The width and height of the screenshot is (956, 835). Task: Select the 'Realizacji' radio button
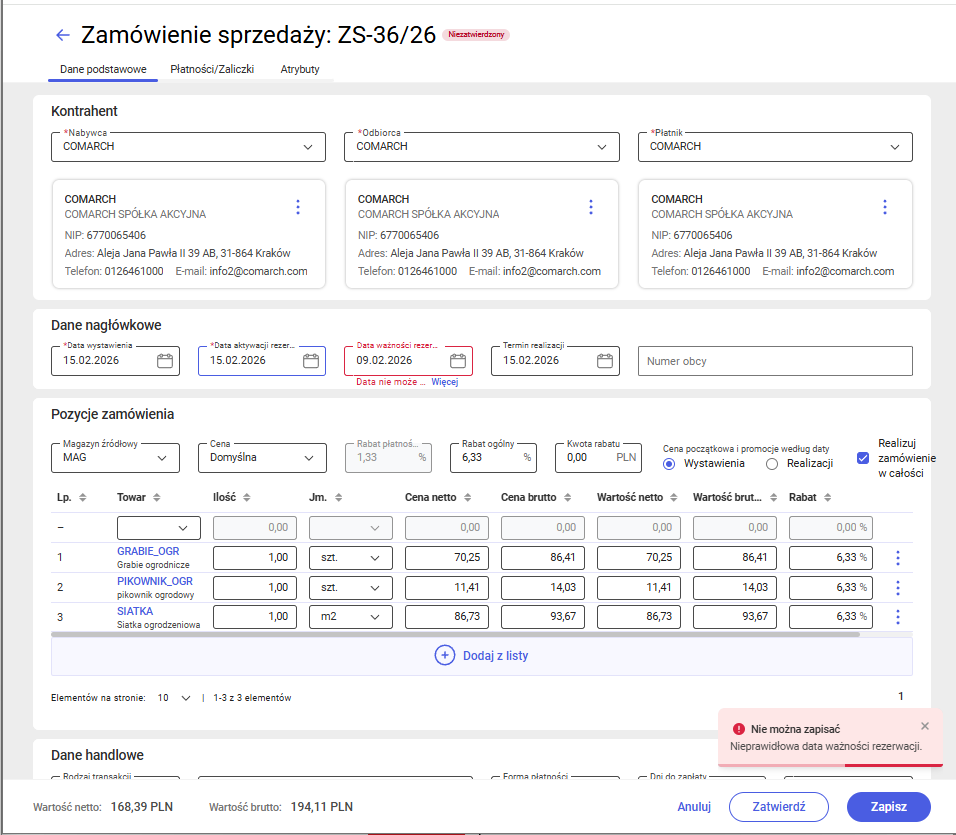[771, 464]
